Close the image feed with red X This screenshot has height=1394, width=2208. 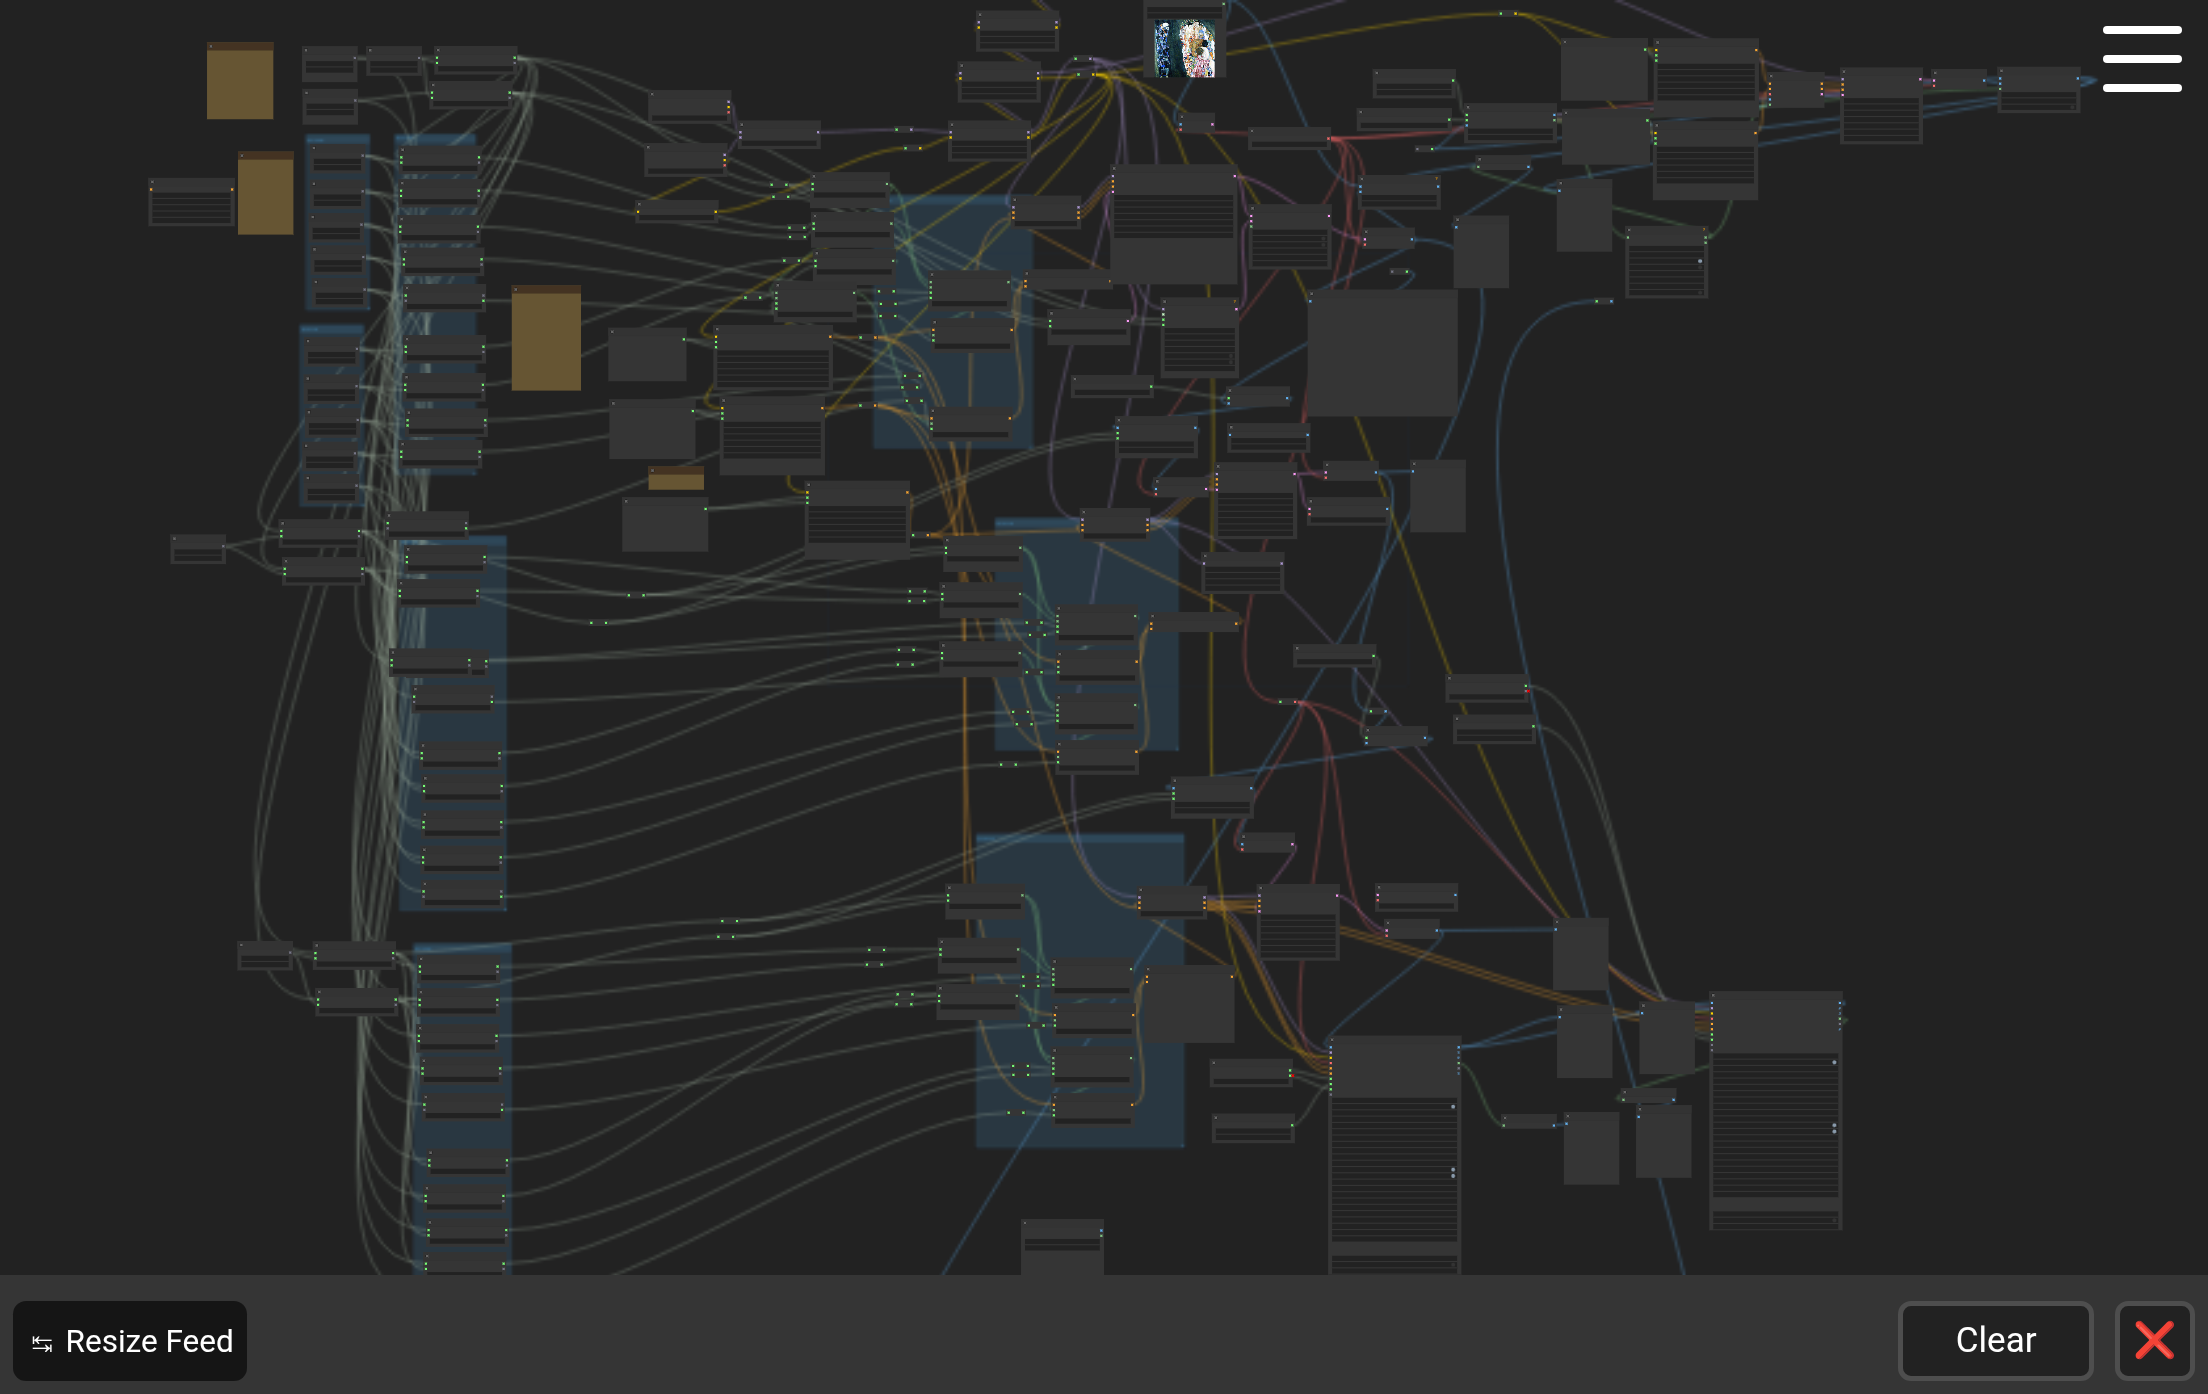[x=2153, y=1340]
